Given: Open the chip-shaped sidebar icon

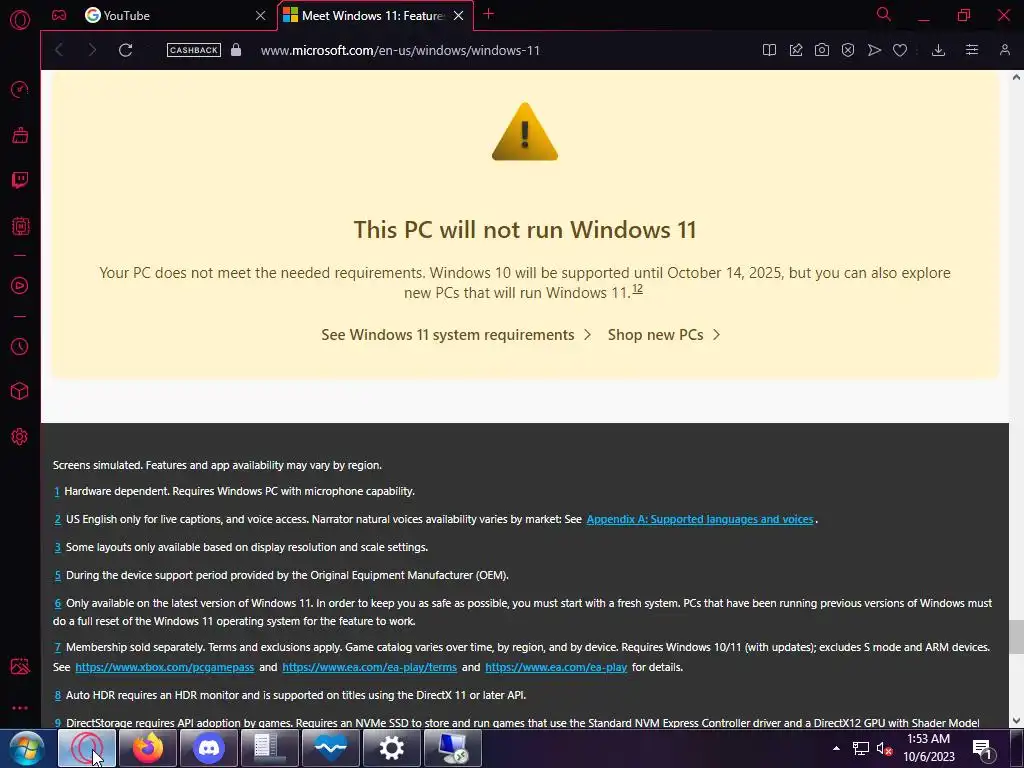Looking at the screenshot, I should tap(20, 226).
